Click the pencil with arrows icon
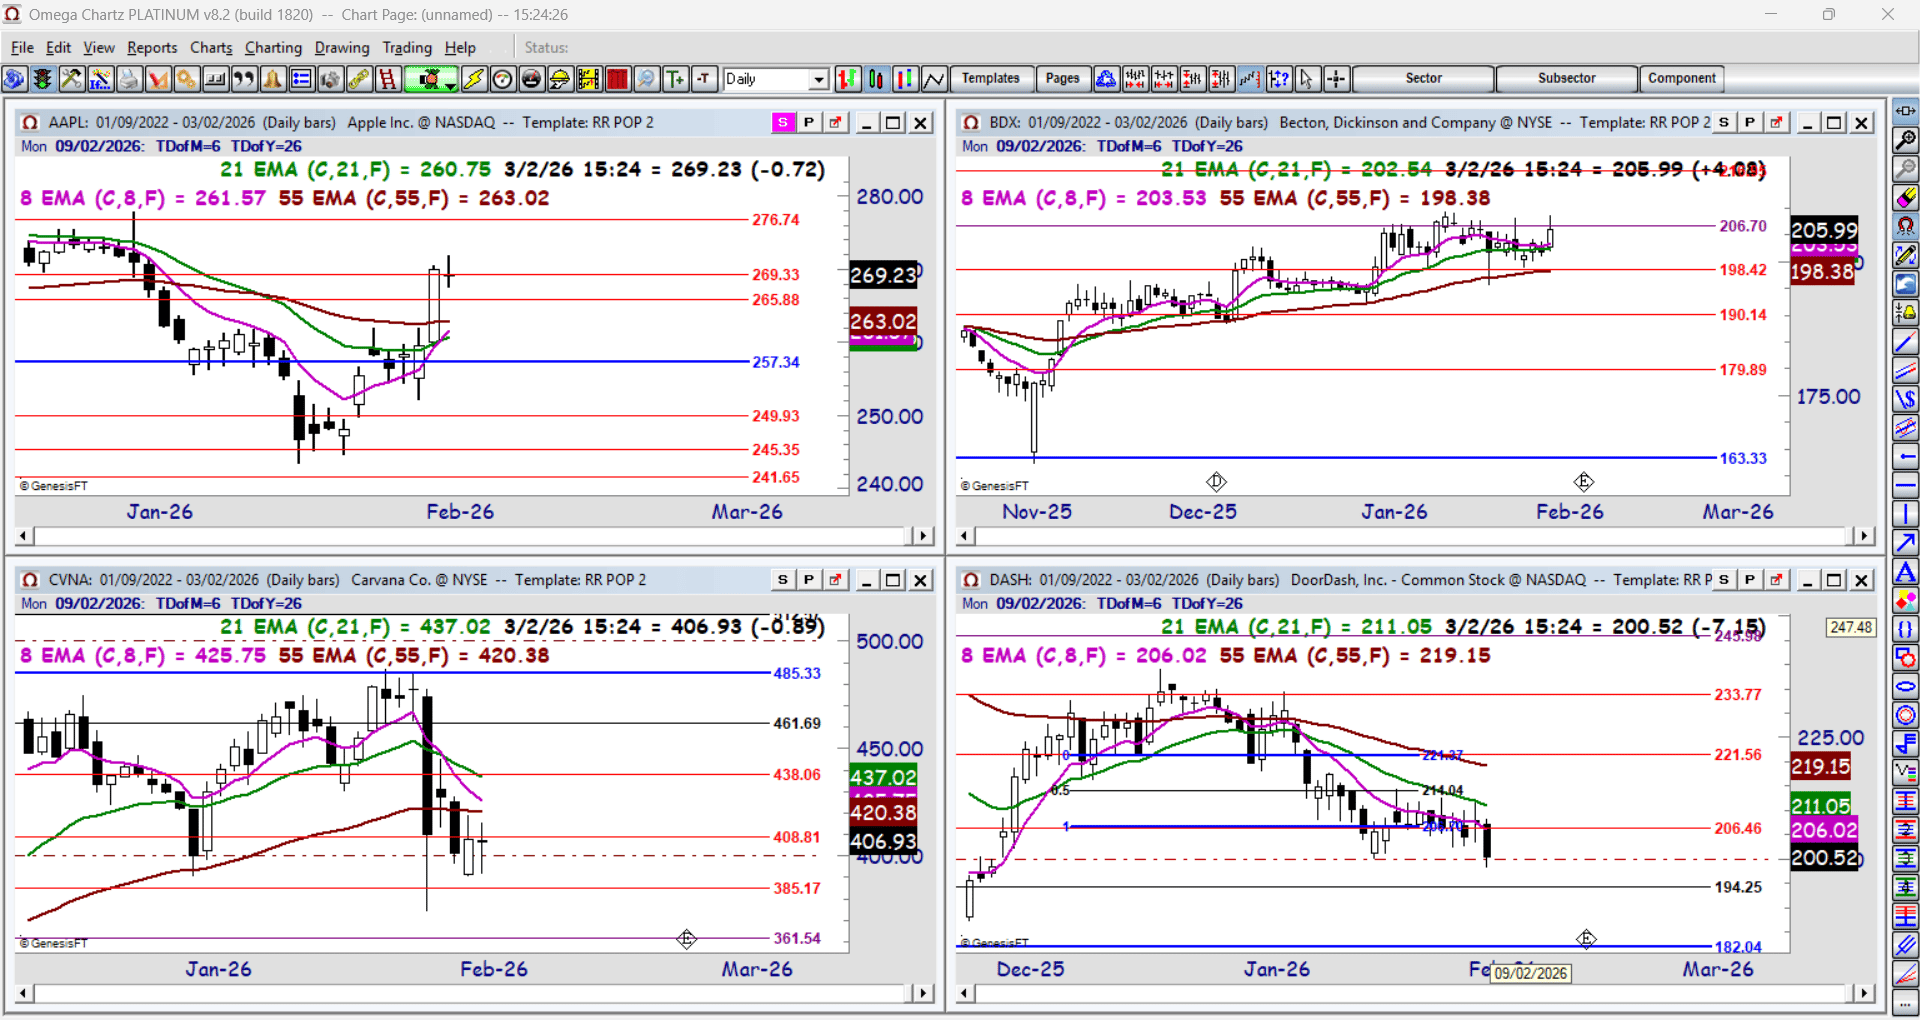 click(1906, 256)
